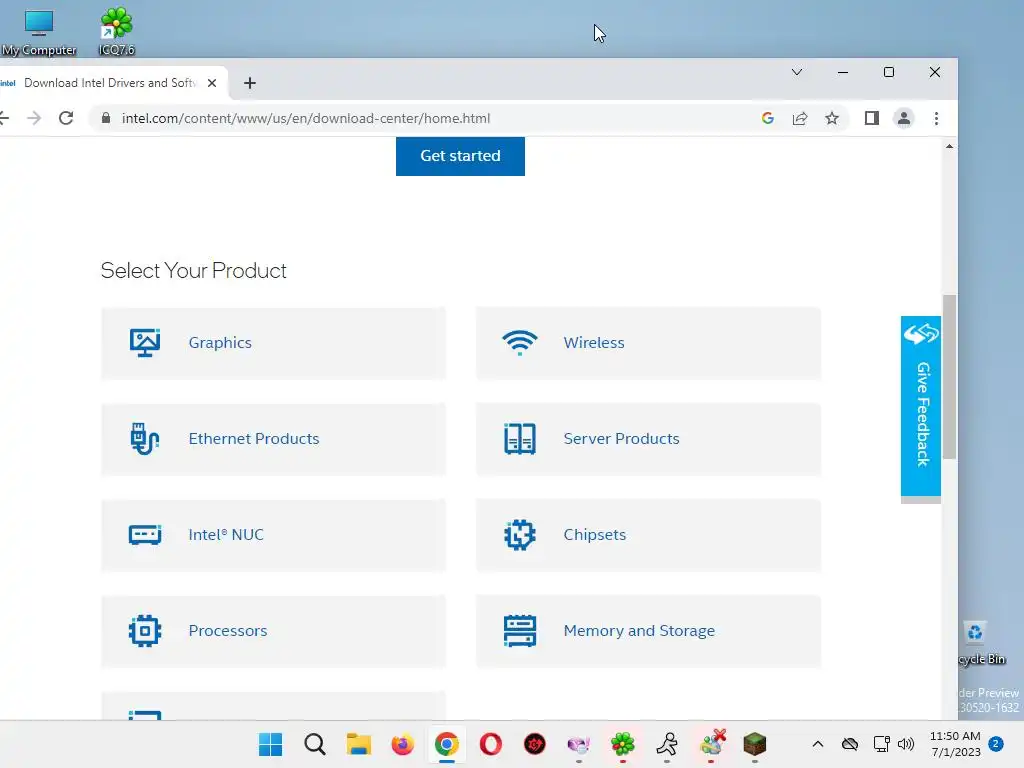Open the tab search dropdown arrow
Viewport: 1024px width, 768px height.
click(797, 72)
